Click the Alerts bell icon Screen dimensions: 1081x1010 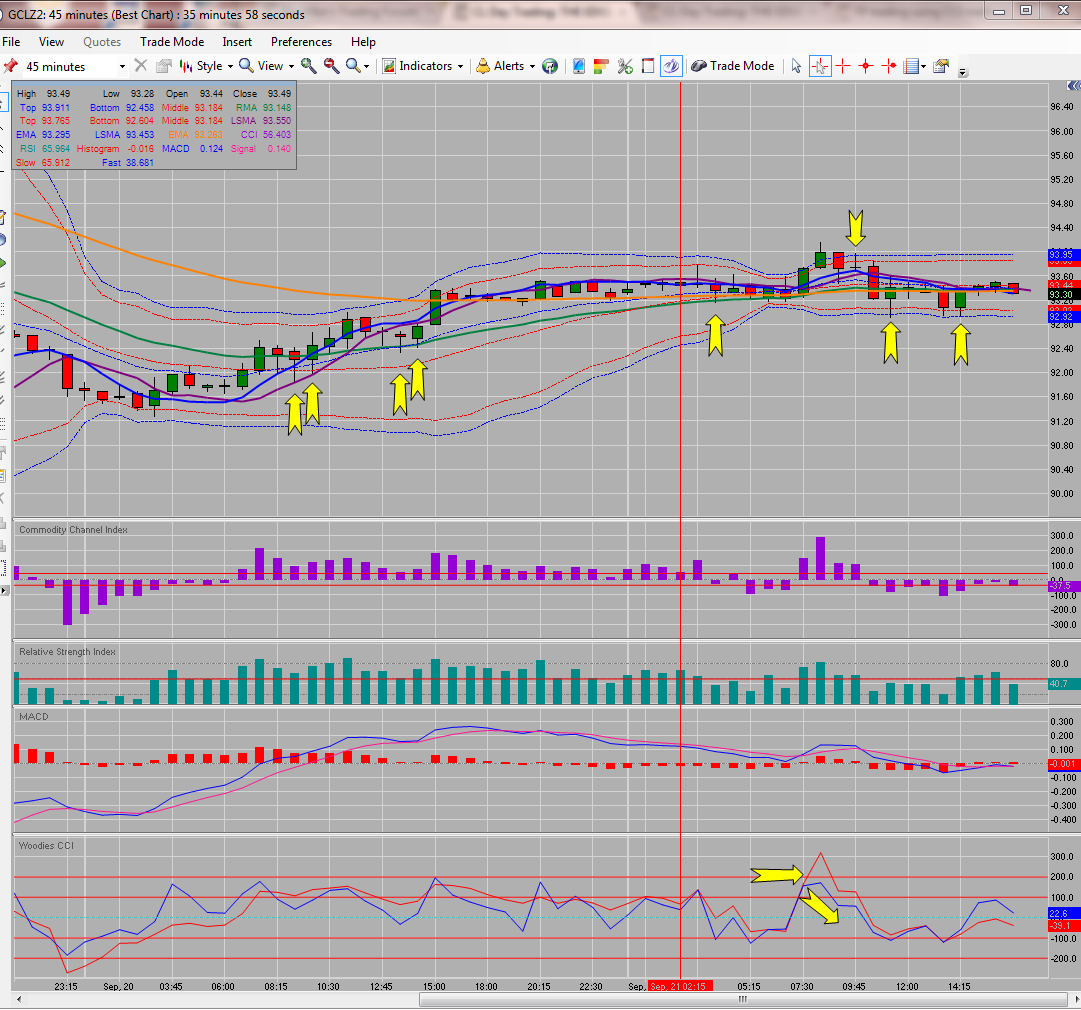[x=483, y=66]
